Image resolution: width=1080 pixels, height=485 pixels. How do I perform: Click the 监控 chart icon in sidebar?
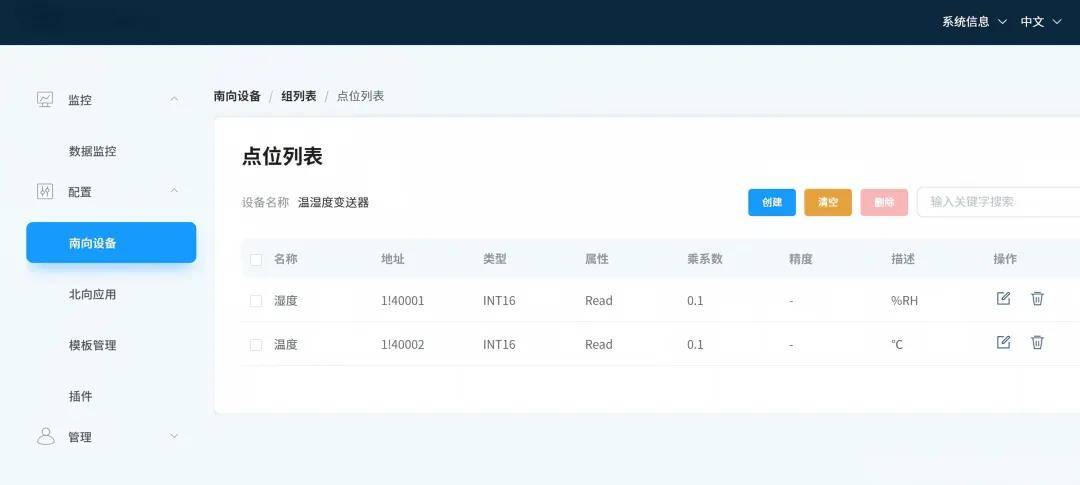pyautogui.click(x=45, y=99)
